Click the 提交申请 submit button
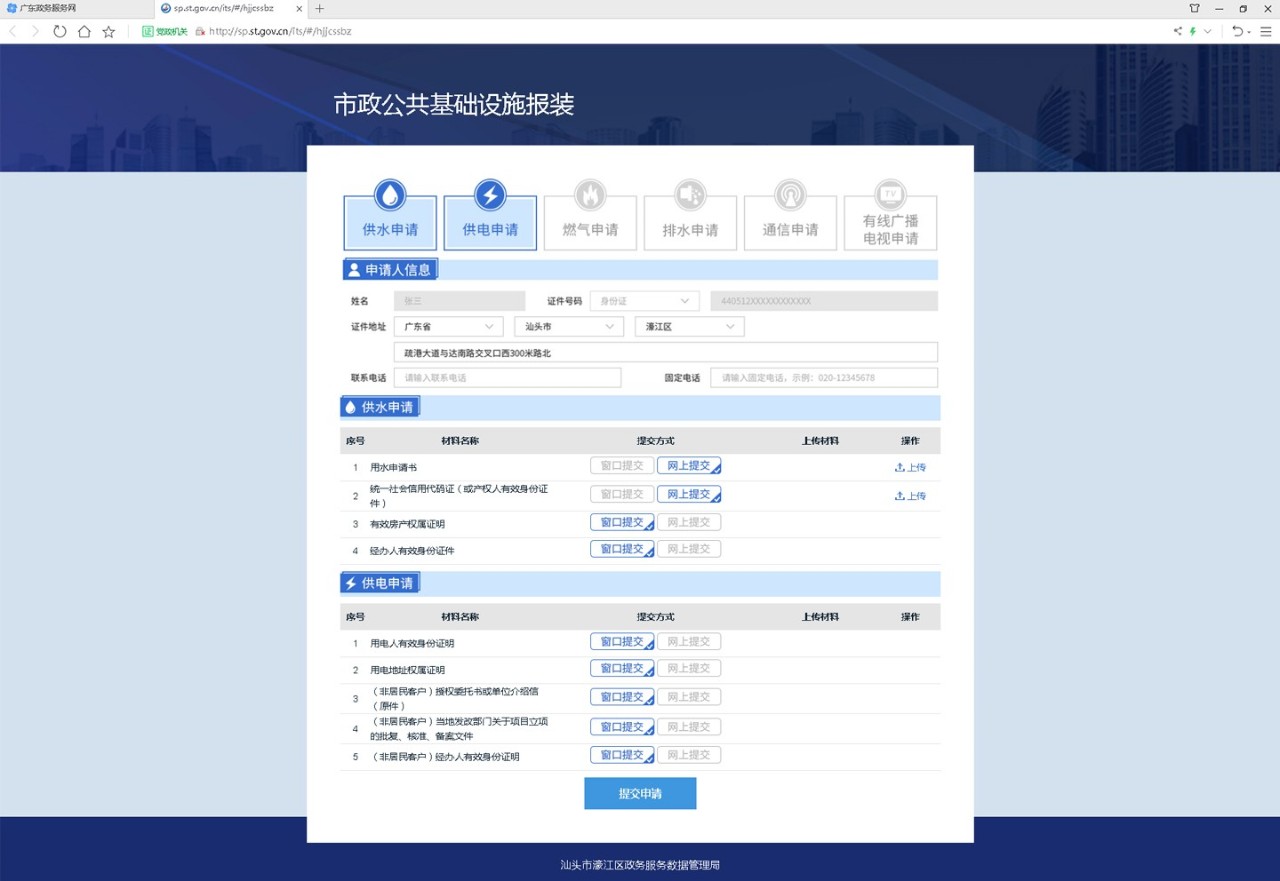This screenshot has height=881, width=1280. coord(640,793)
